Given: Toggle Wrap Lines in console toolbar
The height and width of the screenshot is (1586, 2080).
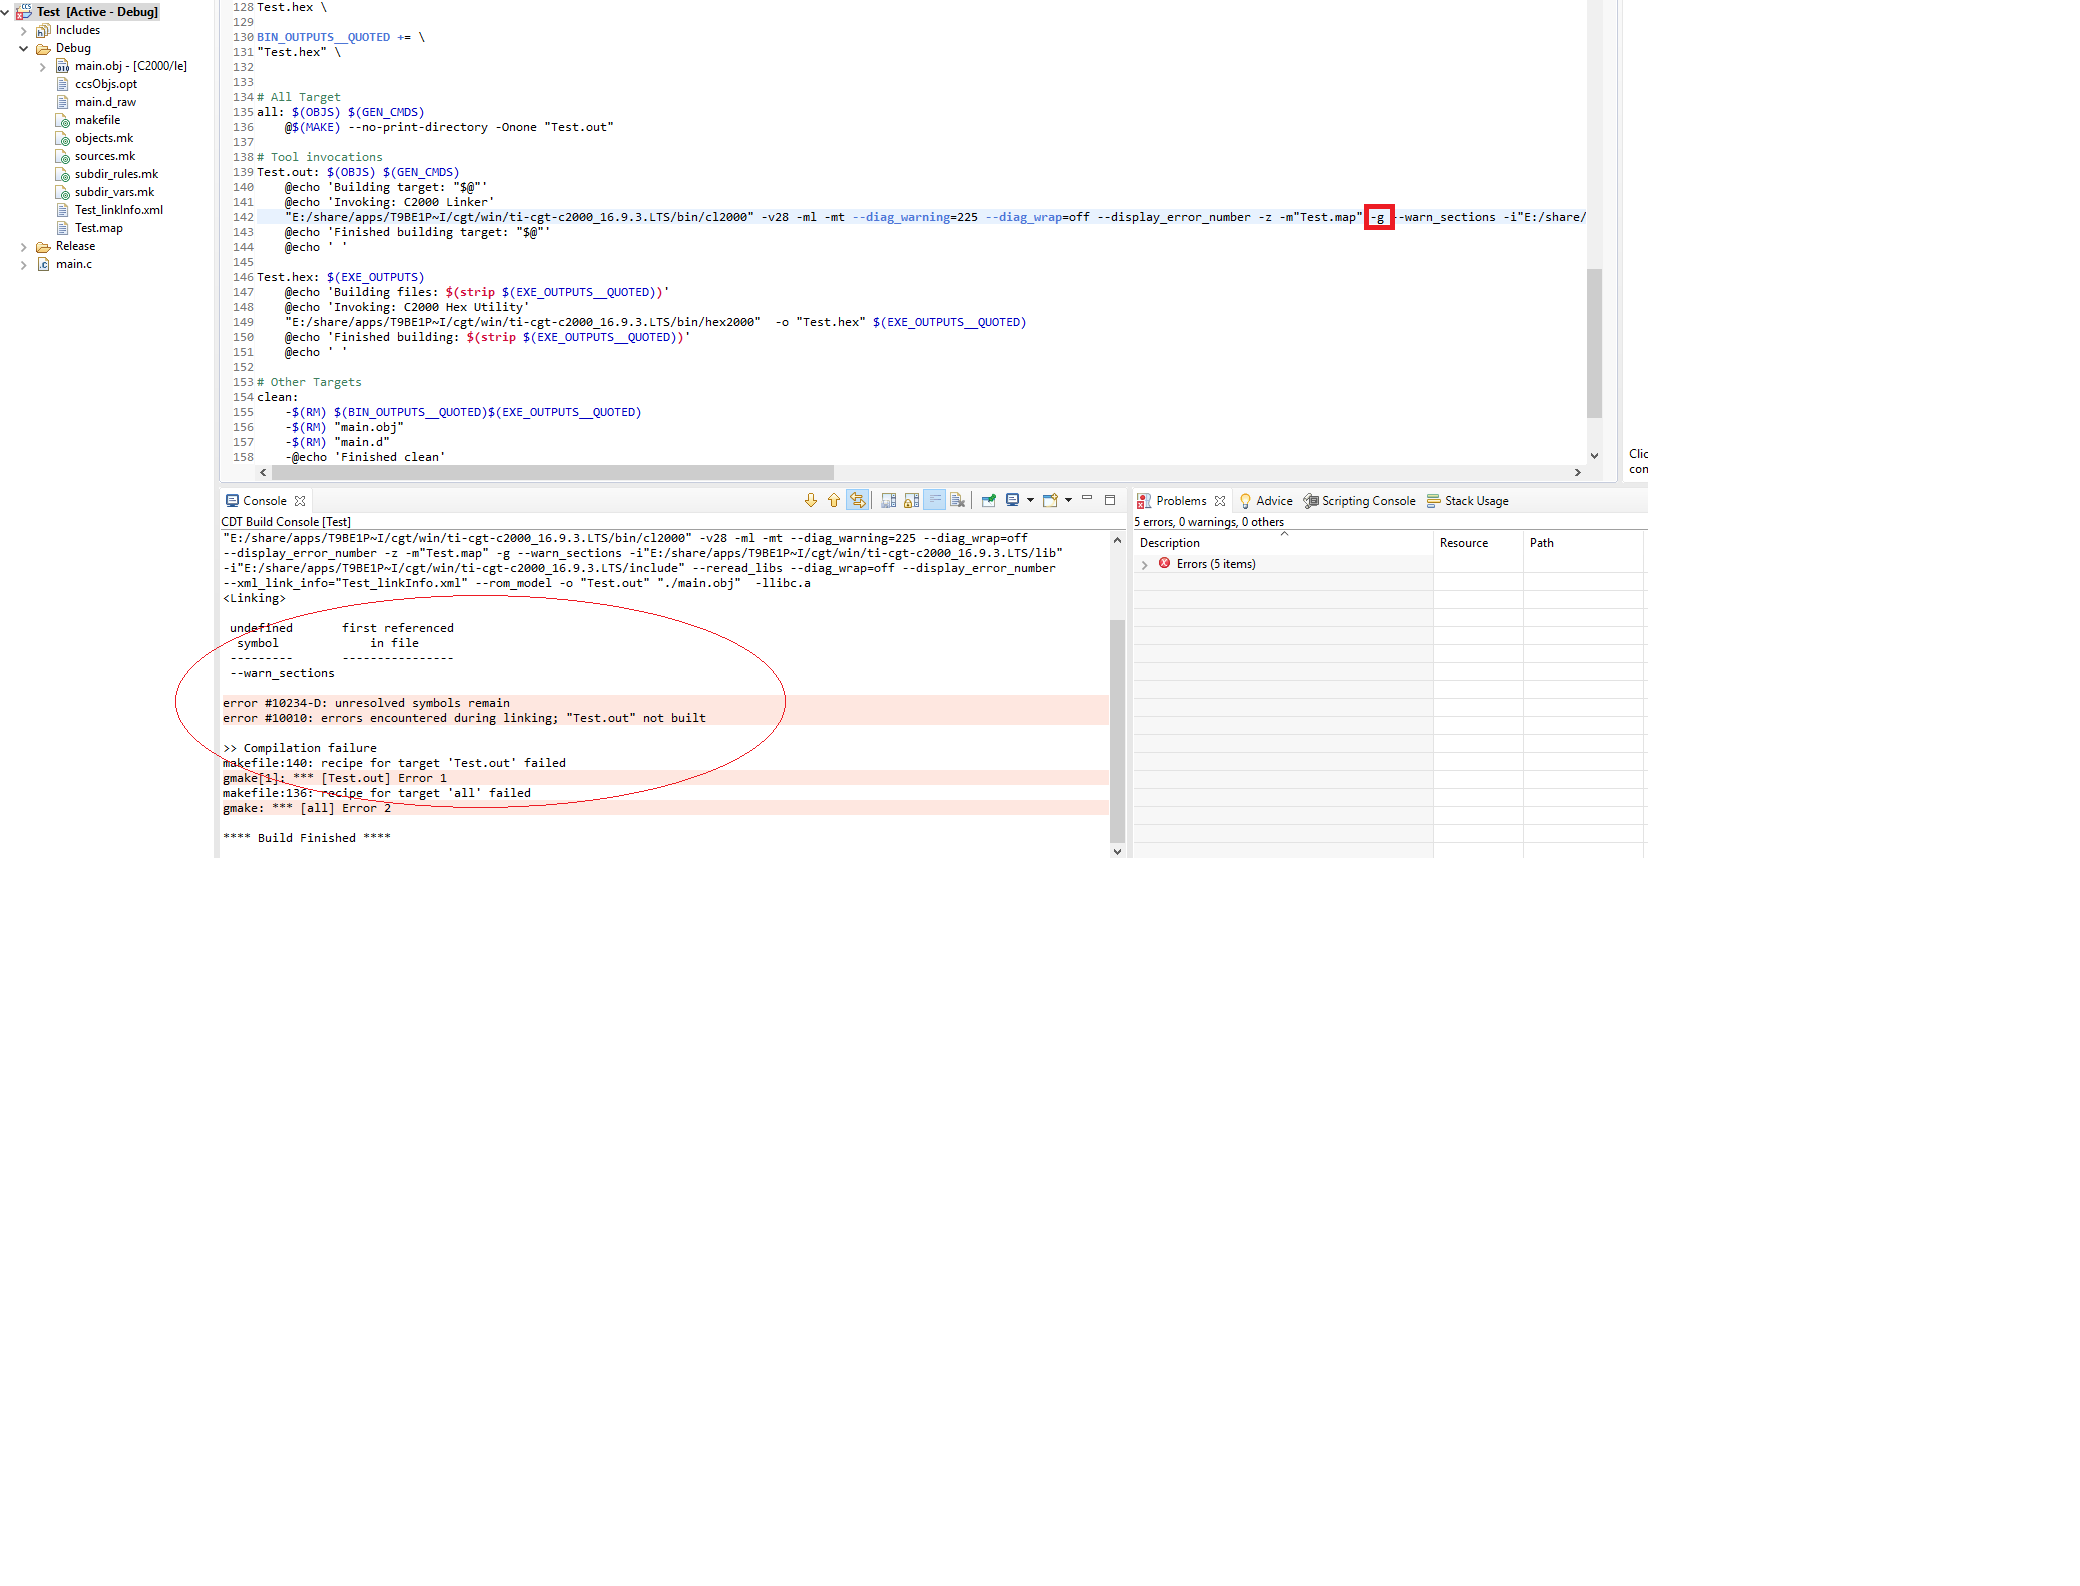Looking at the screenshot, I should point(934,500).
